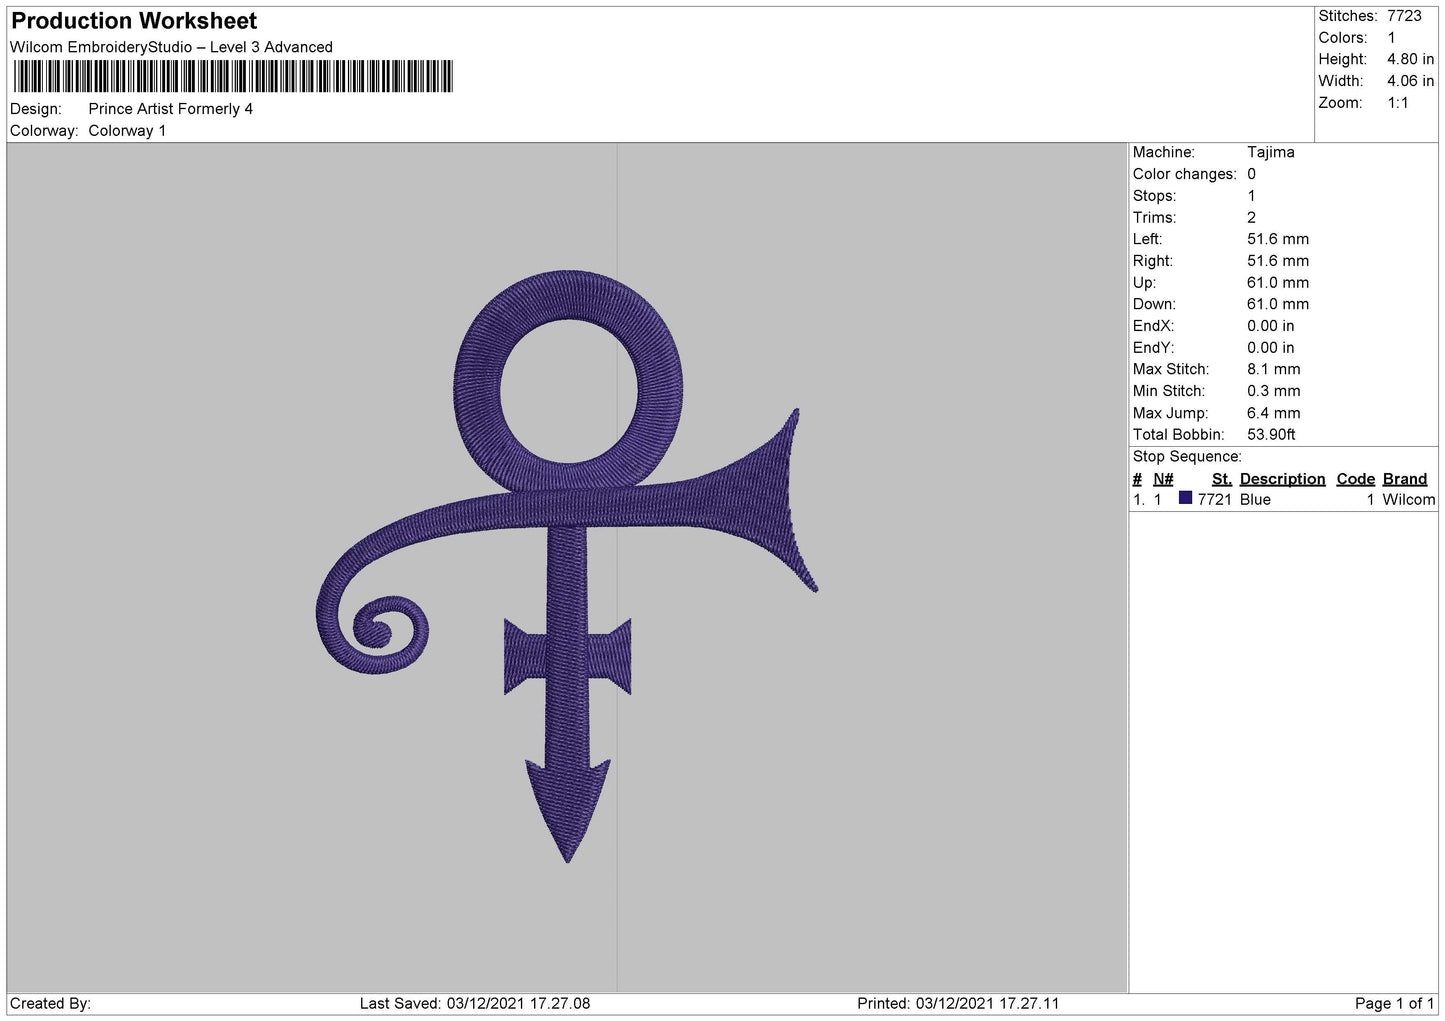Click the 'Blue' thread description
The image size is (1445, 1021).
click(1255, 500)
